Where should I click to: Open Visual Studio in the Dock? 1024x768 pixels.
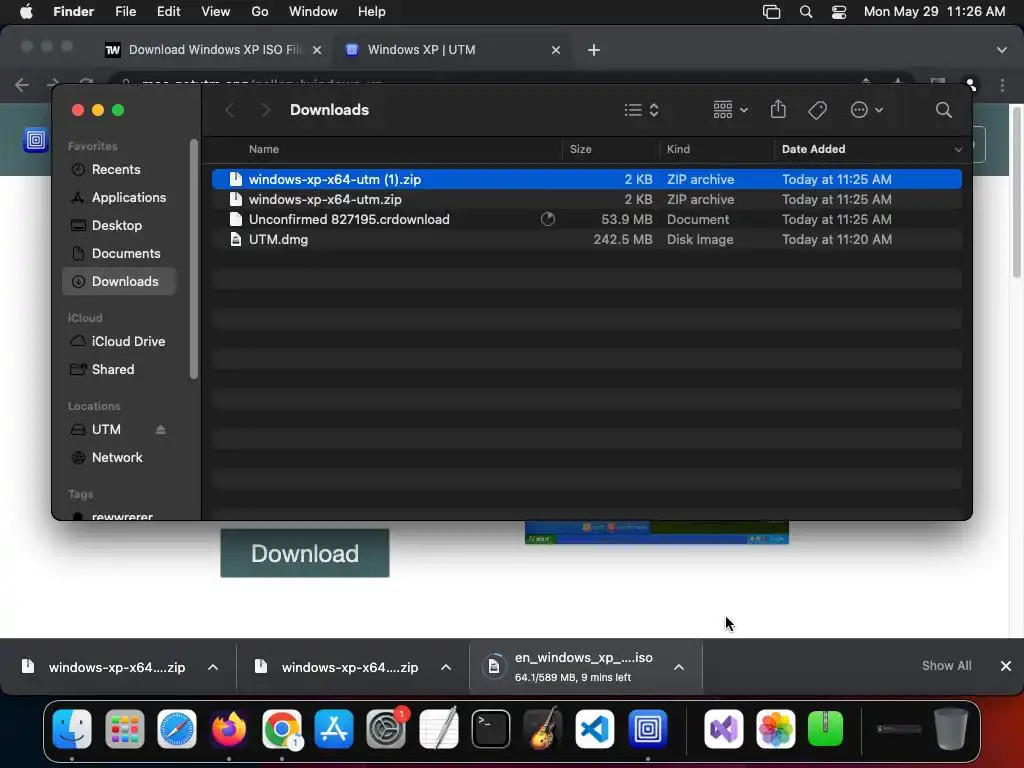pyautogui.click(x=724, y=728)
